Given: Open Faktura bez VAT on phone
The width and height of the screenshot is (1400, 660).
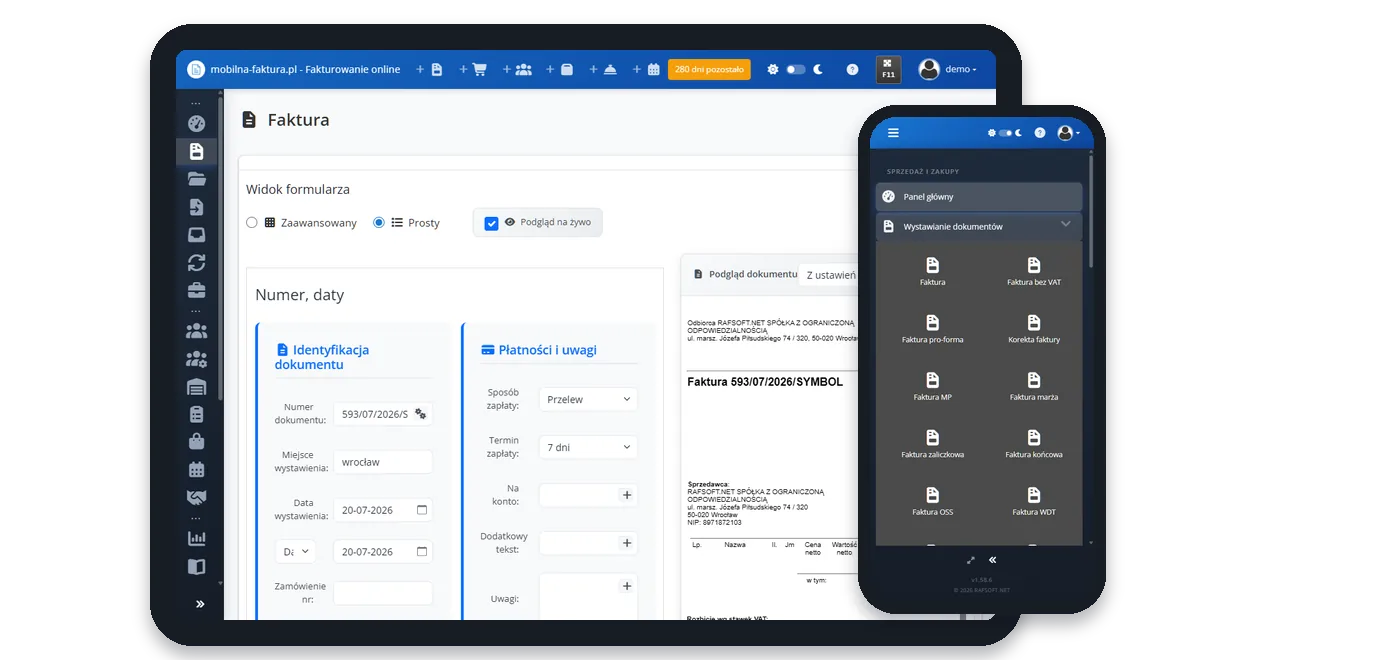Looking at the screenshot, I should (1034, 271).
